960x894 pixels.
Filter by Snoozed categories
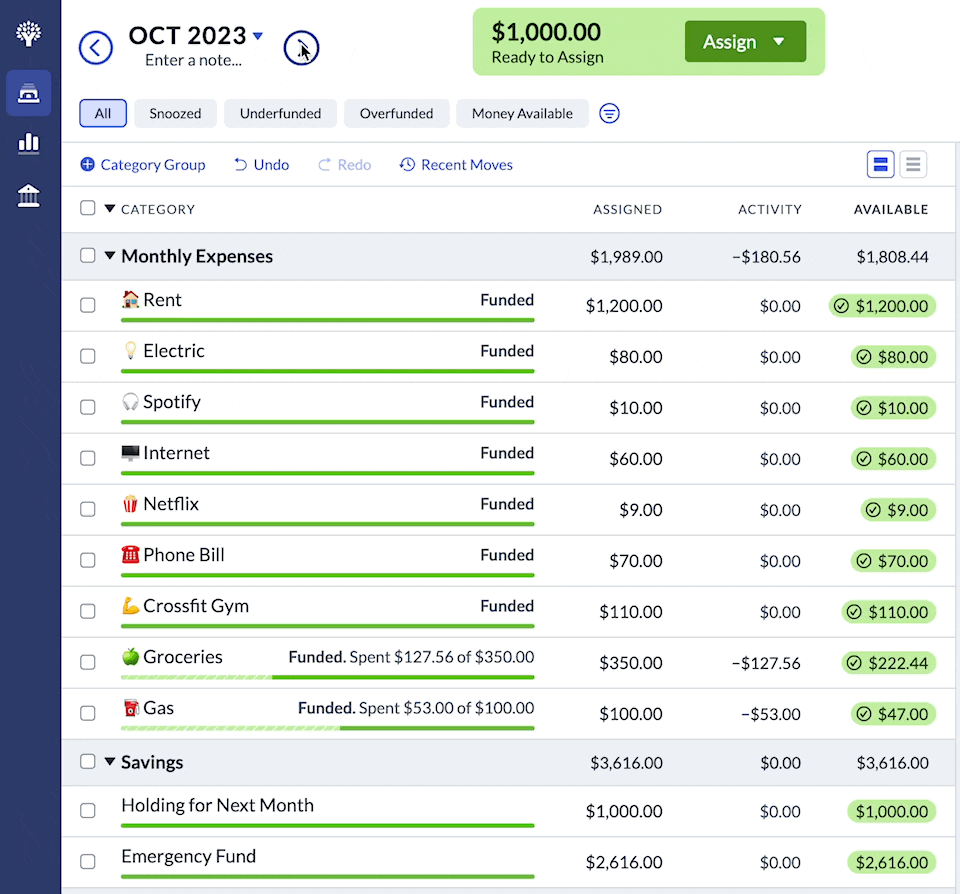tap(175, 113)
